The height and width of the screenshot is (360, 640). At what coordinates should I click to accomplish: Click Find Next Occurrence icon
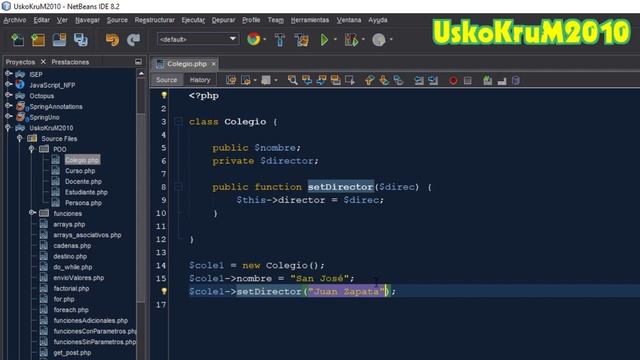(321, 80)
